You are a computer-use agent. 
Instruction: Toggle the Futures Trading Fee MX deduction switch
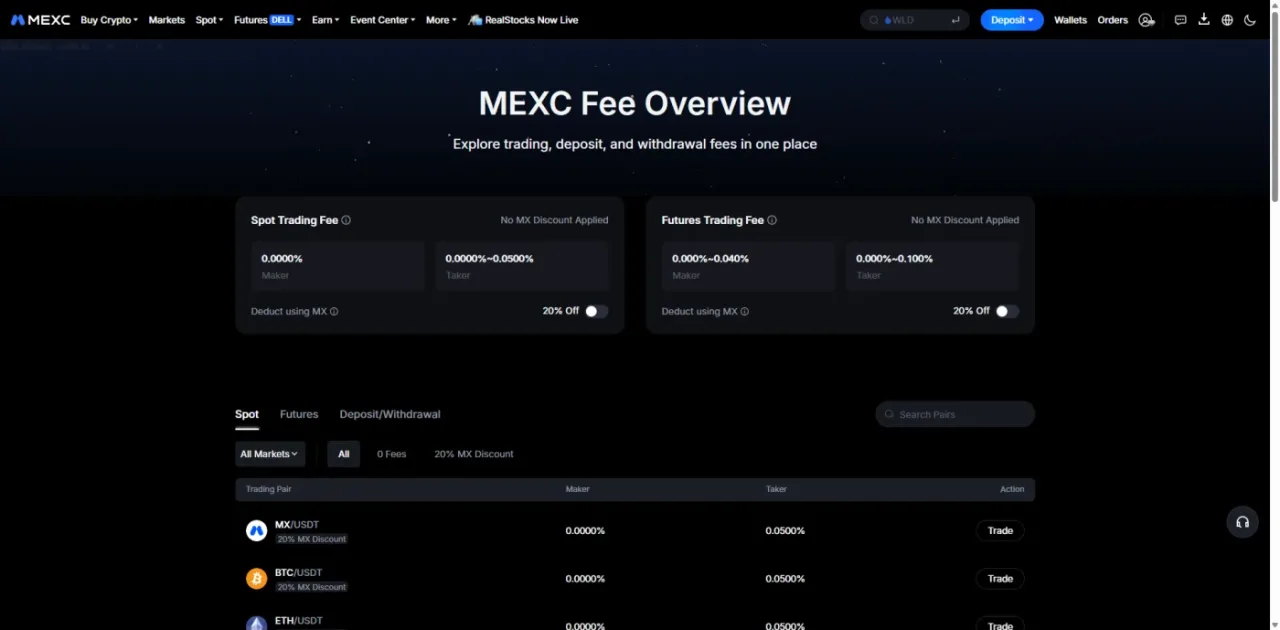click(1007, 311)
